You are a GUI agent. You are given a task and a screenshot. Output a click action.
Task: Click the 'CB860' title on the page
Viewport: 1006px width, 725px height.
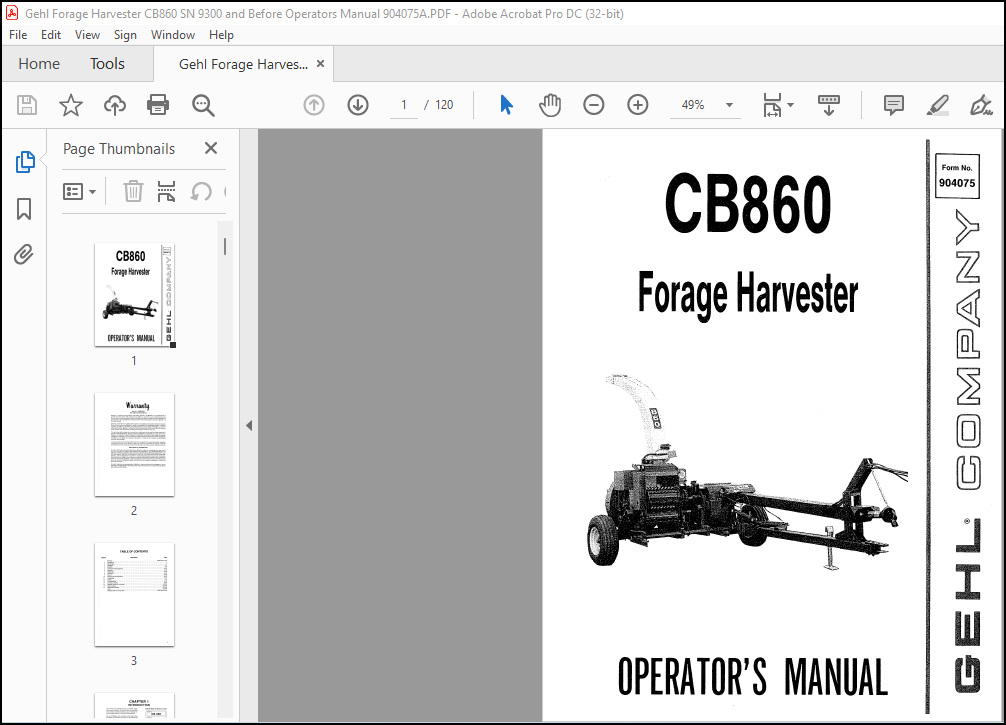coord(748,204)
